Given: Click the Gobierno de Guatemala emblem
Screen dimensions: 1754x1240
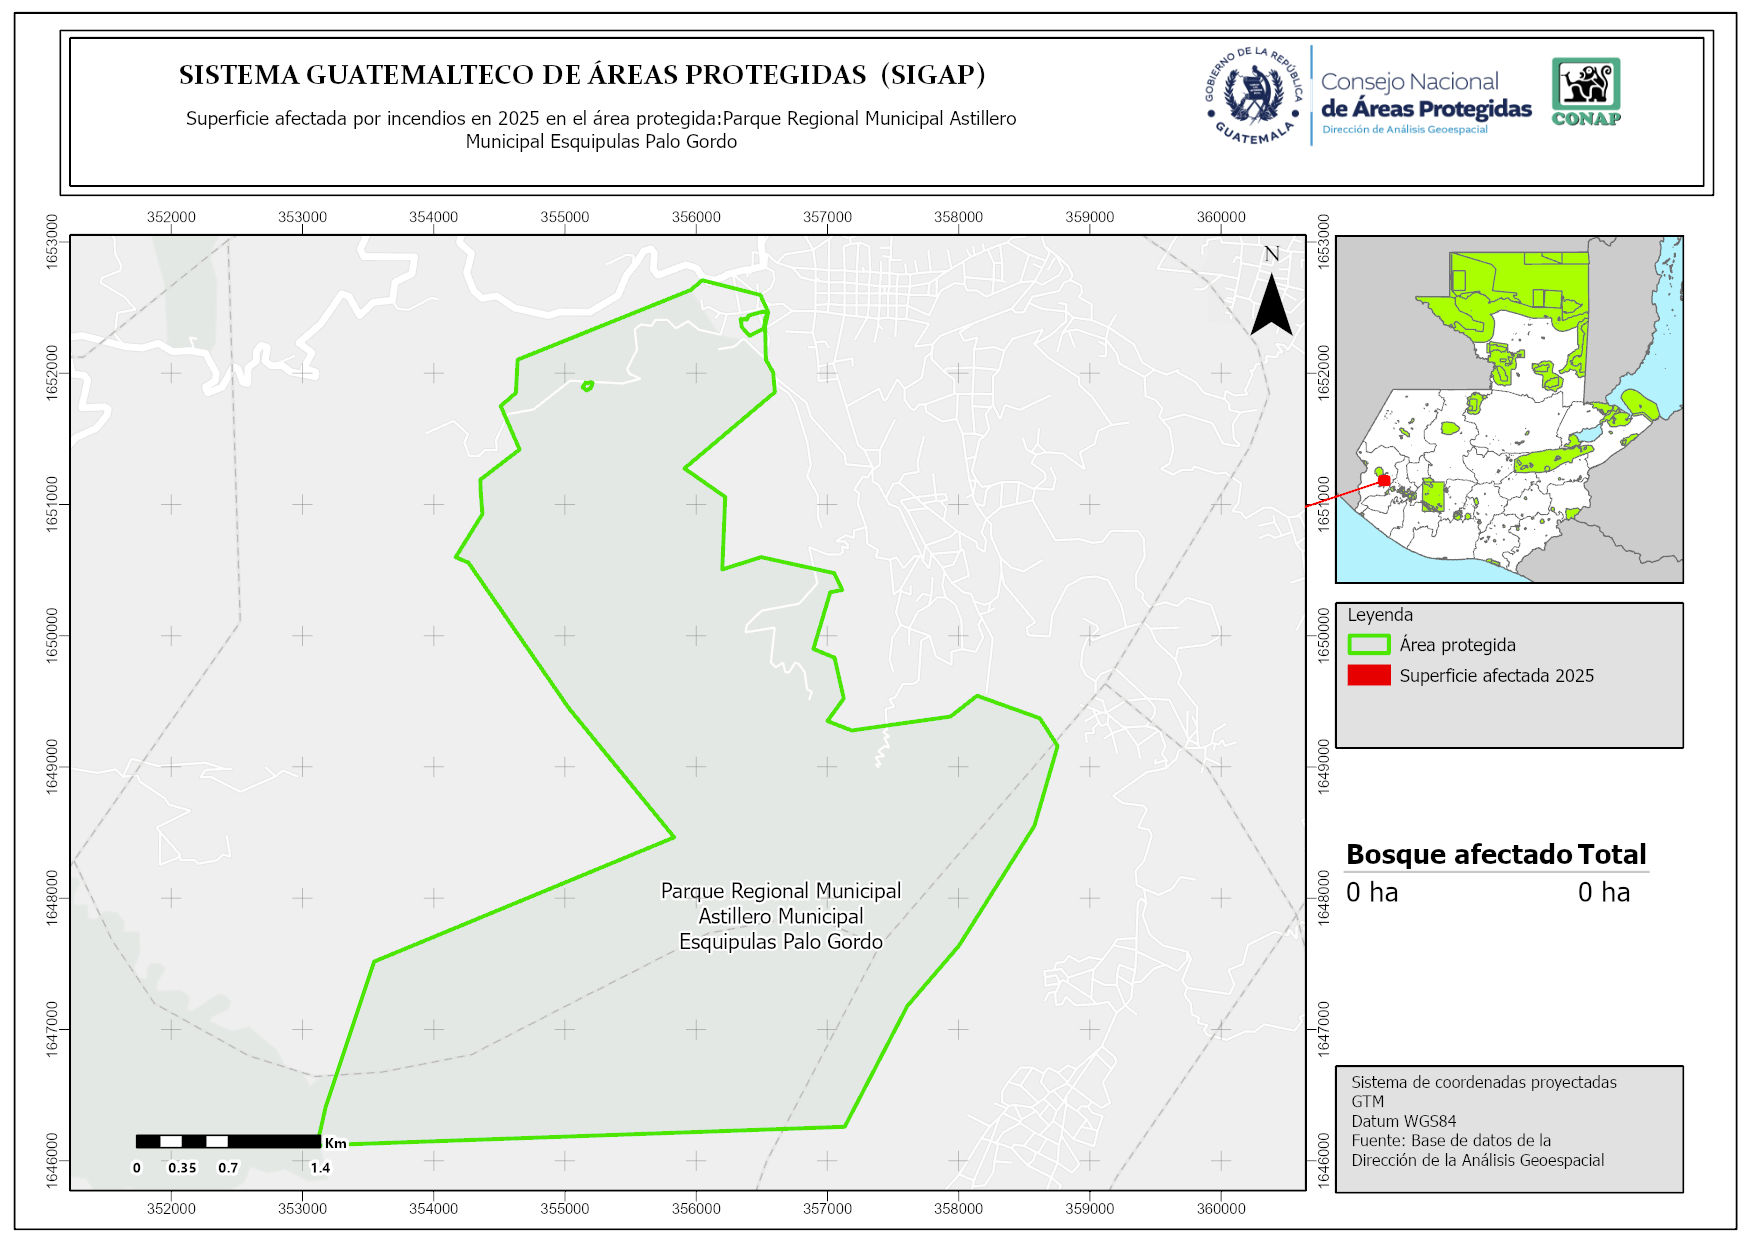Looking at the screenshot, I should pyautogui.click(x=1253, y=96).
